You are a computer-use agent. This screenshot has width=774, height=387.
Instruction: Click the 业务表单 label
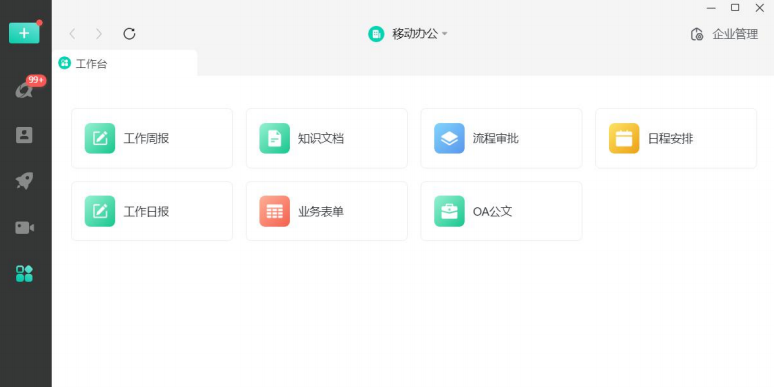(x=321, y=211)
